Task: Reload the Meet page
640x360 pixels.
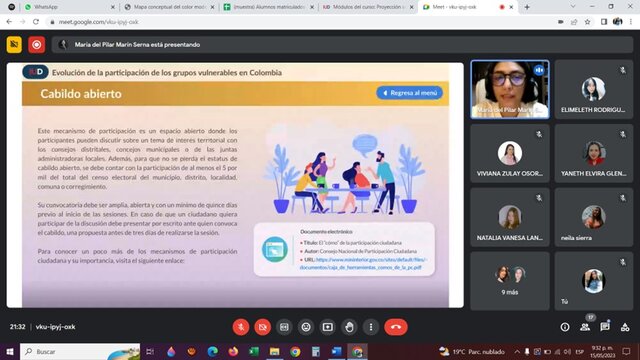Action: tap(36, 22)
